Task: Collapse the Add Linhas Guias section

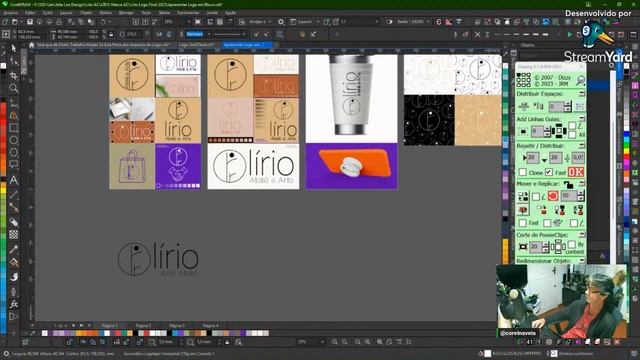Action: point(582,119)
